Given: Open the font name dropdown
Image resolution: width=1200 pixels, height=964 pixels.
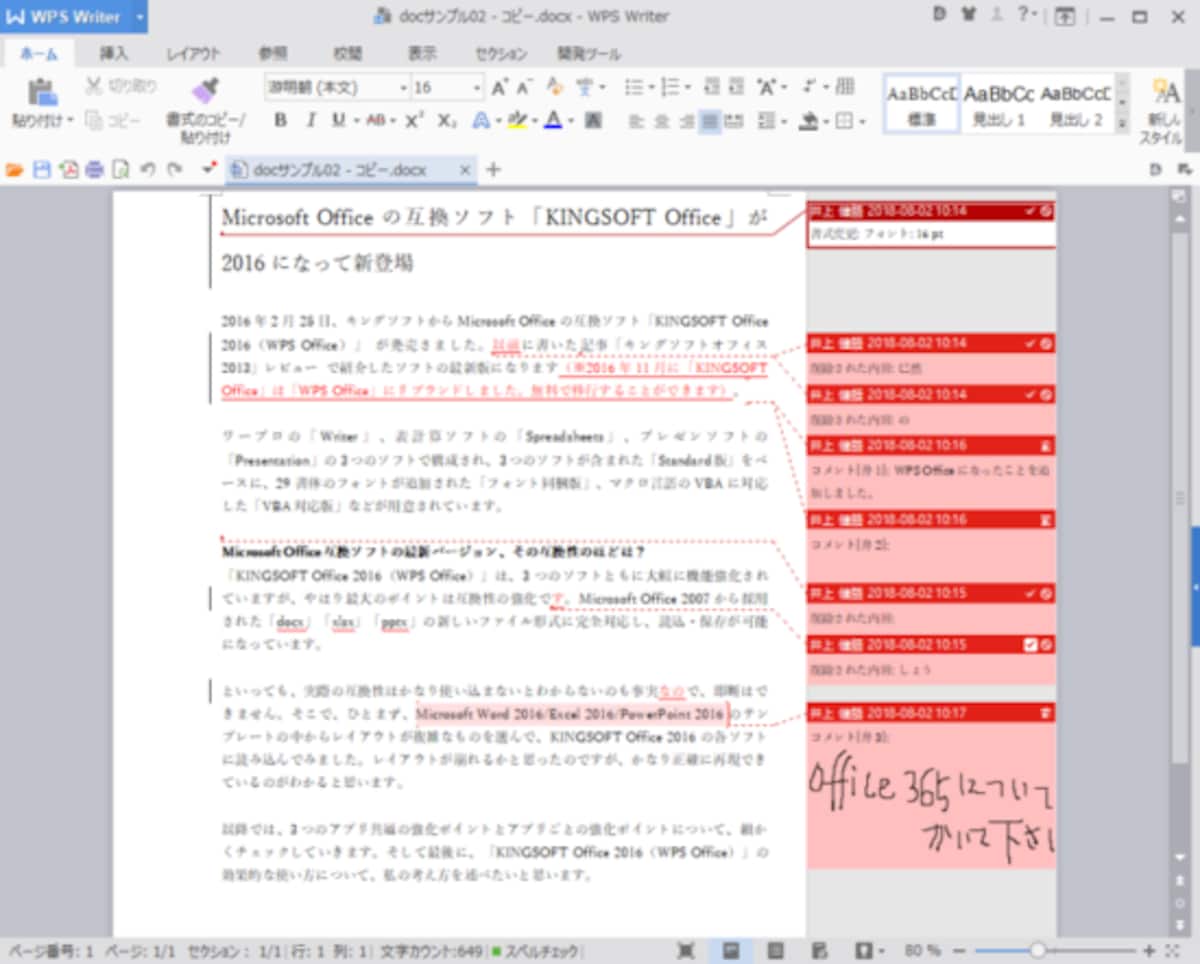Looking at the screenshot, I should 403,88.
